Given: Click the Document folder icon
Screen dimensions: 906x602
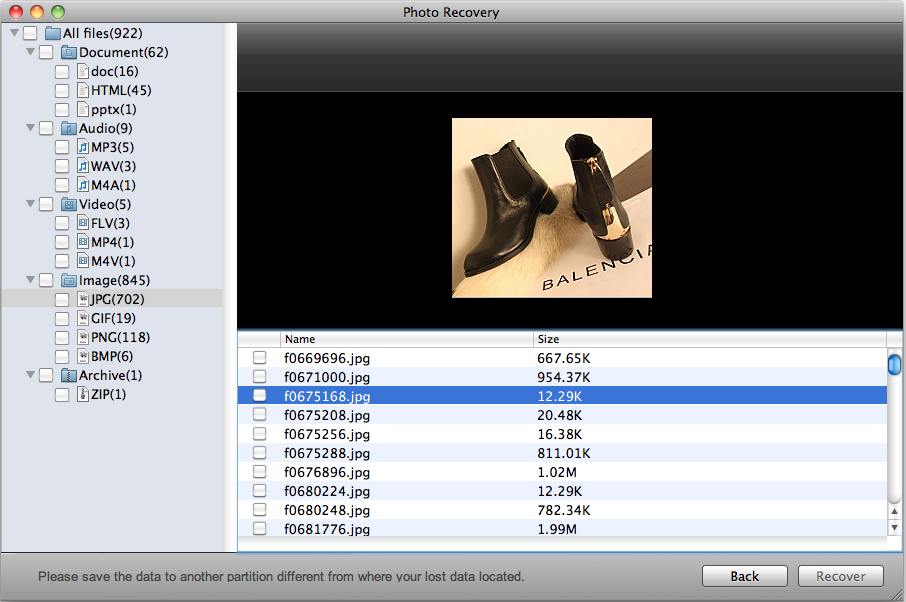Looking at the screenshot, I should pyautogui.click(x=69, y=53).
